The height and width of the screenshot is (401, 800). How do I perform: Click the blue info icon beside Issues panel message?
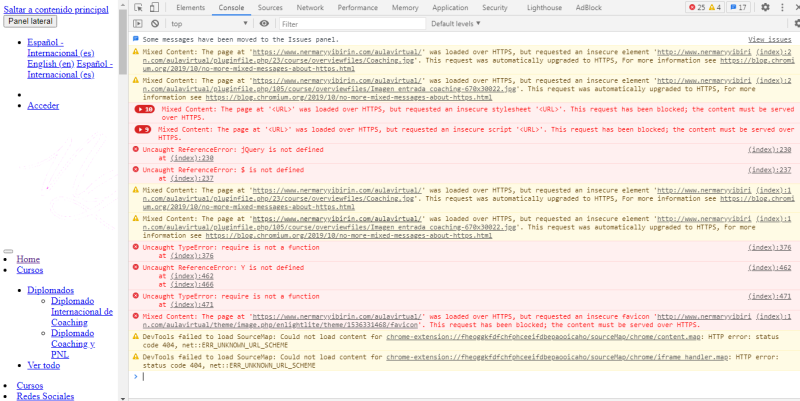[x=136, y=39]
